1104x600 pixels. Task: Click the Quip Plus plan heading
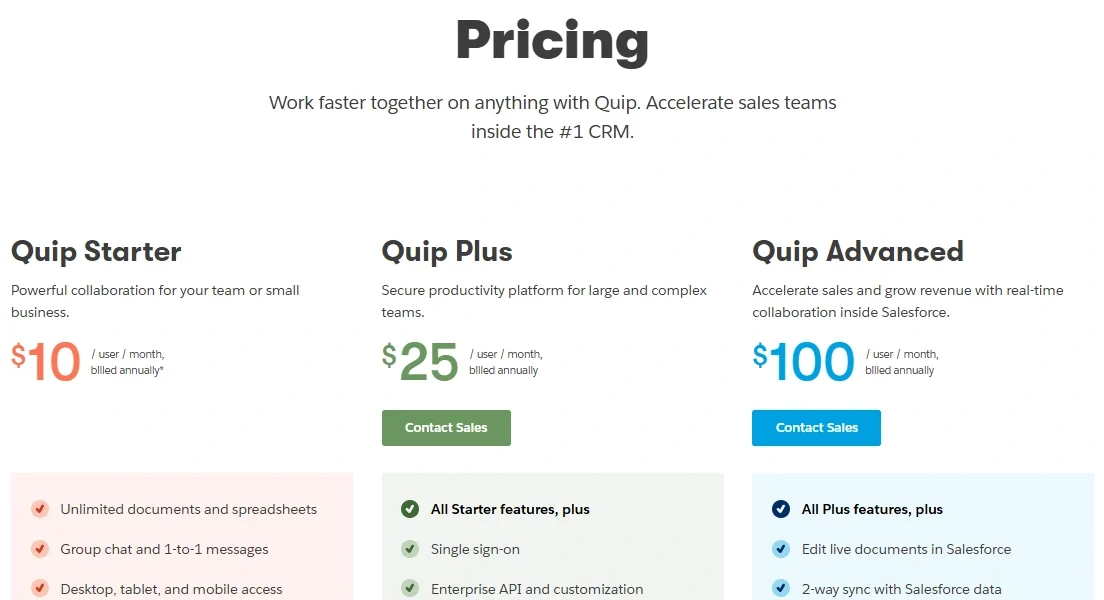(447, 251)
